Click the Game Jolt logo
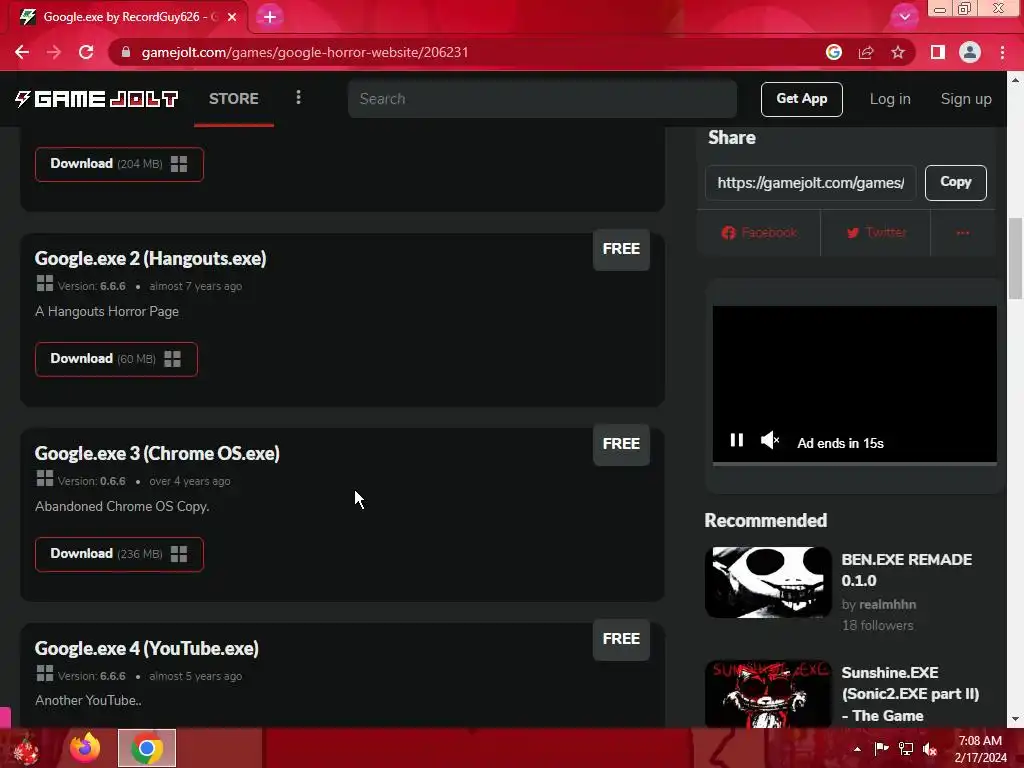The height and width of the screenshot is (768, 1024). pos(97,99)
